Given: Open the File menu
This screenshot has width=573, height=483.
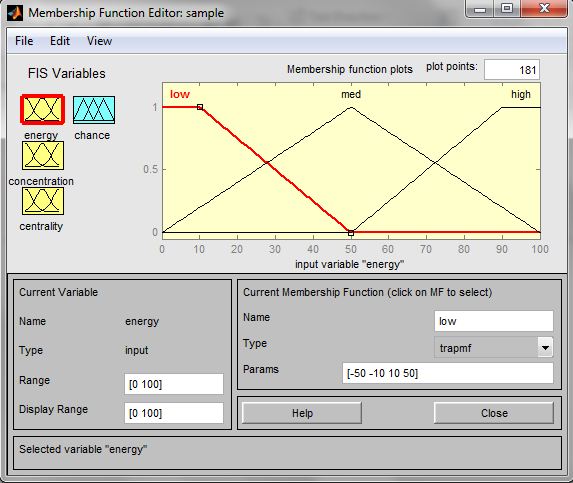Looking at the screenshot, I should [x=24, y=41].
